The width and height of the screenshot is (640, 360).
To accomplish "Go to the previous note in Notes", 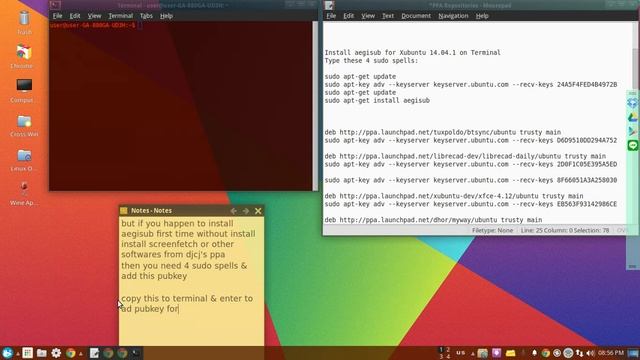I will [233, 211].
